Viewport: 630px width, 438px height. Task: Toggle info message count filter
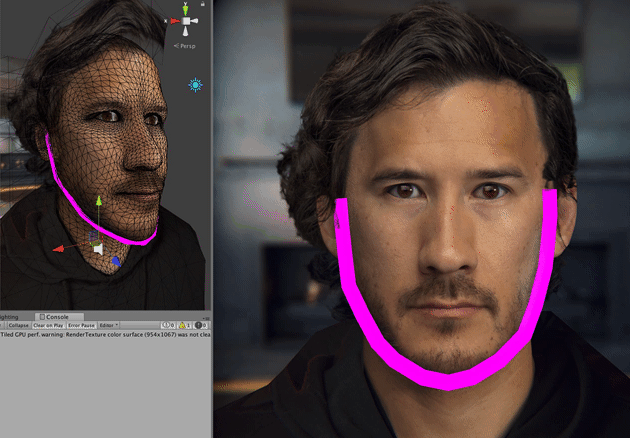168,325
